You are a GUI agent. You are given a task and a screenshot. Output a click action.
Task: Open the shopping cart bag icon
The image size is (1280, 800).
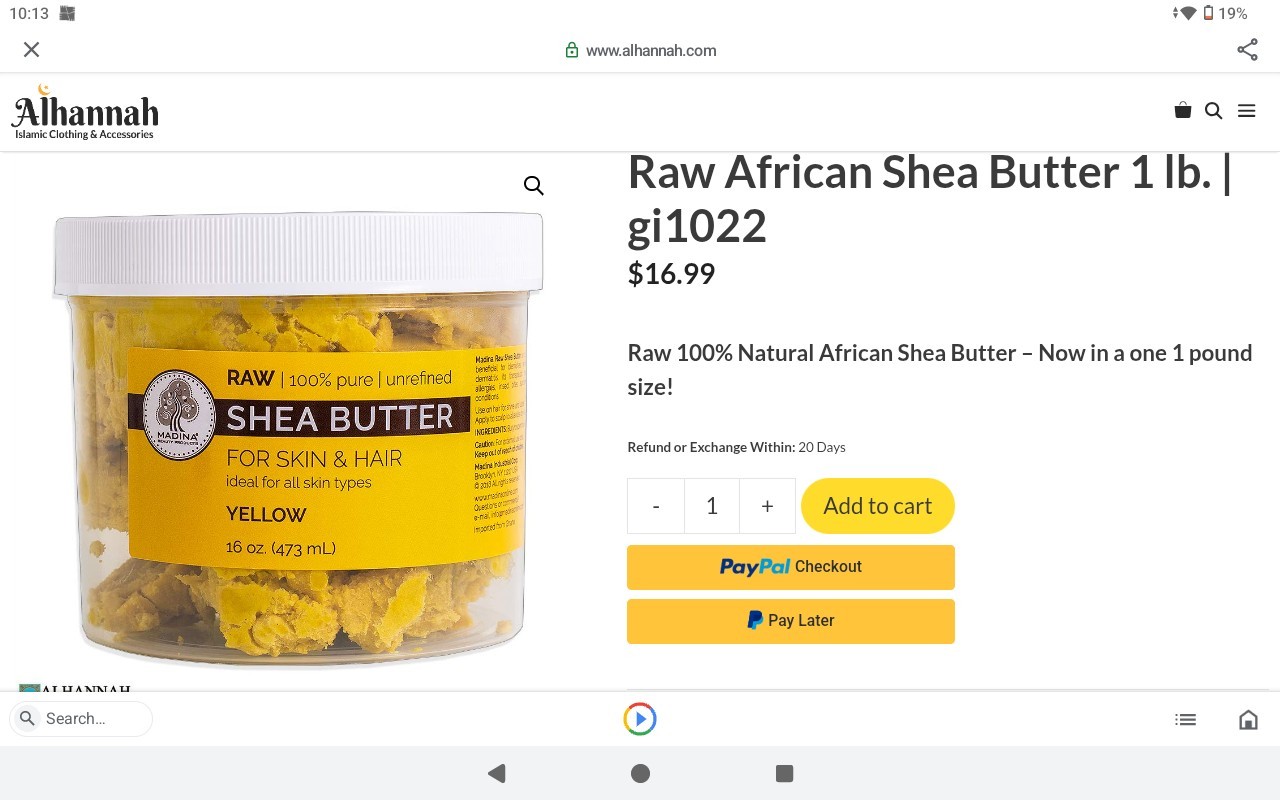coord(1182,110)
